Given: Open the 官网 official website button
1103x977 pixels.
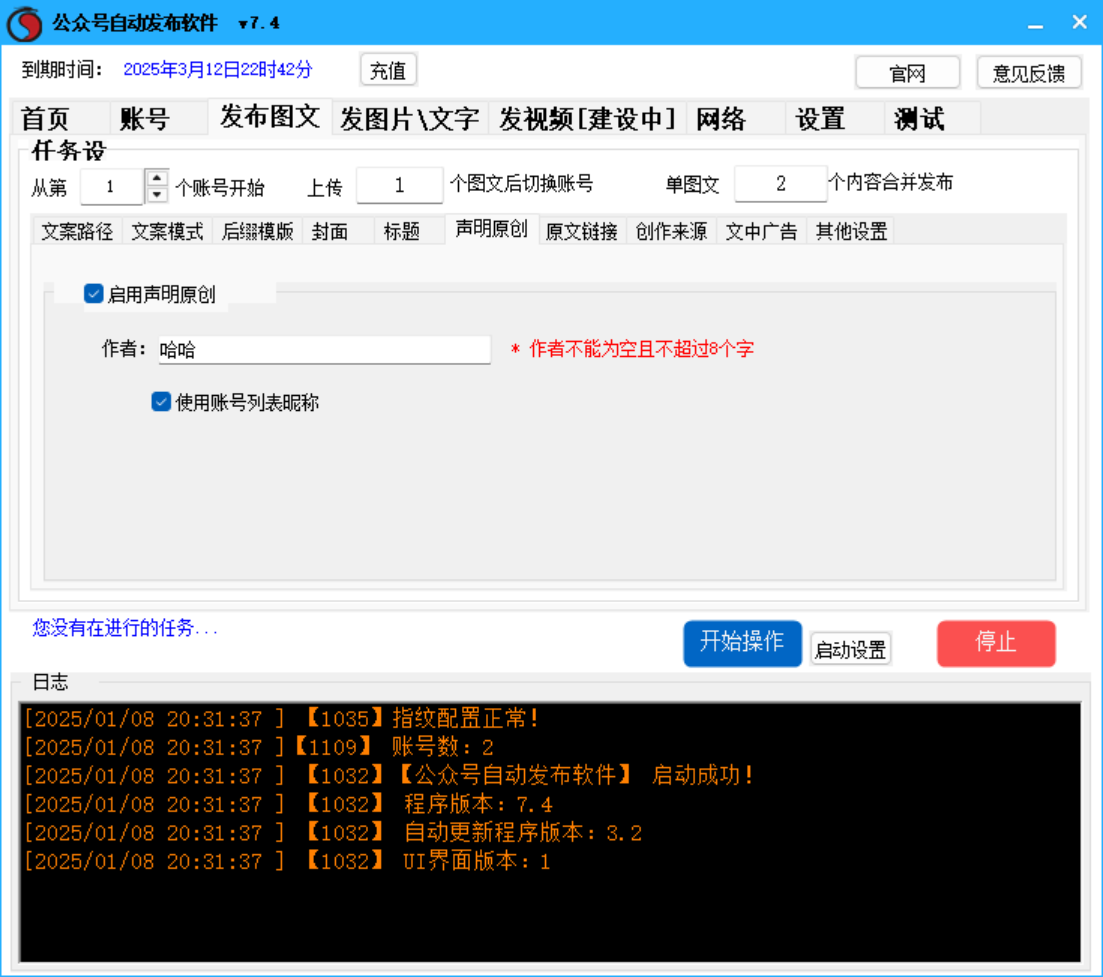Looking at the screenshot, I should (907, 73).
